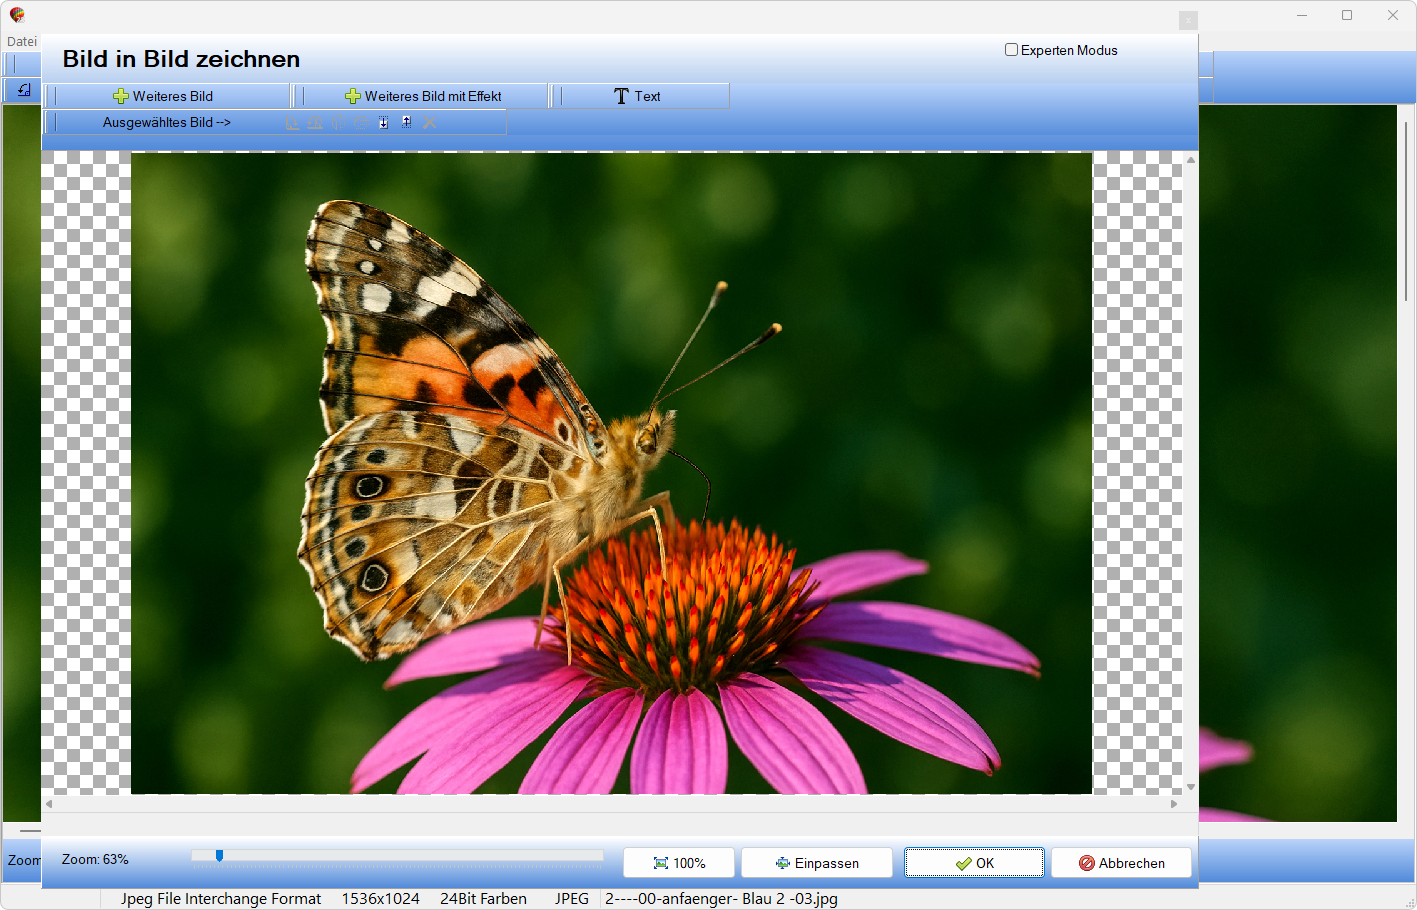Enable the Experten Modus checkbox
The height and width of the screenshot is (910, 1417).
click(1011, 50)
